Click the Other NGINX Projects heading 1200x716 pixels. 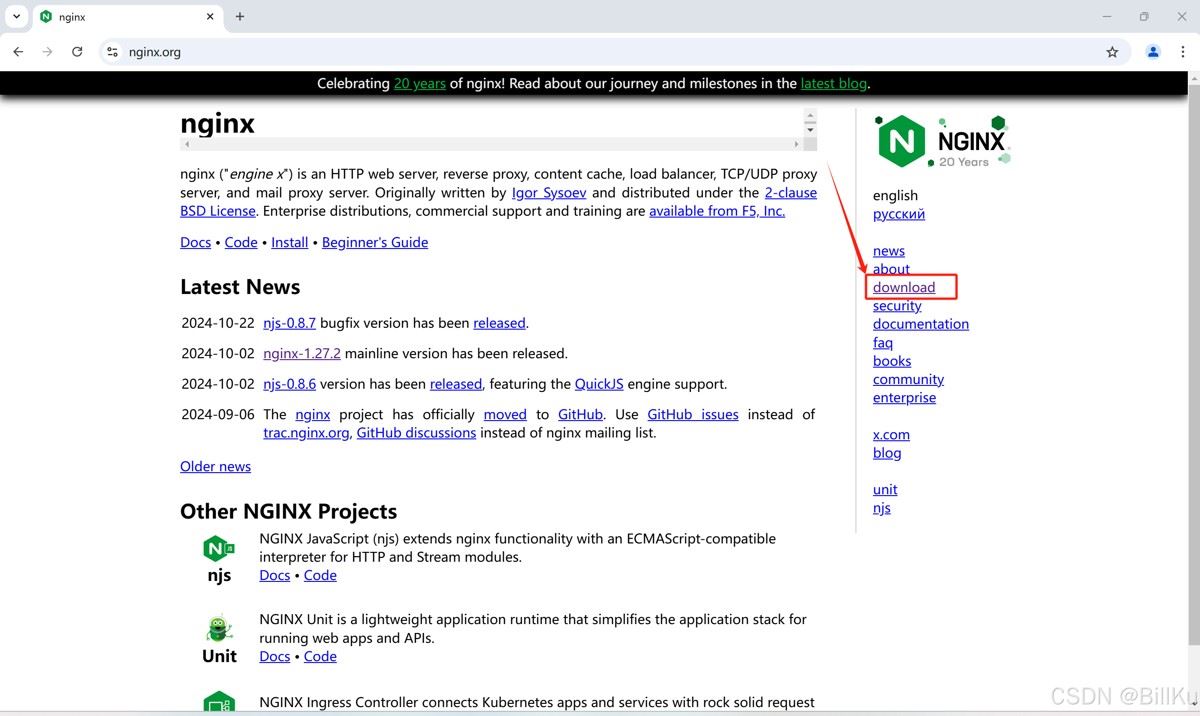[x=288, y=511]
